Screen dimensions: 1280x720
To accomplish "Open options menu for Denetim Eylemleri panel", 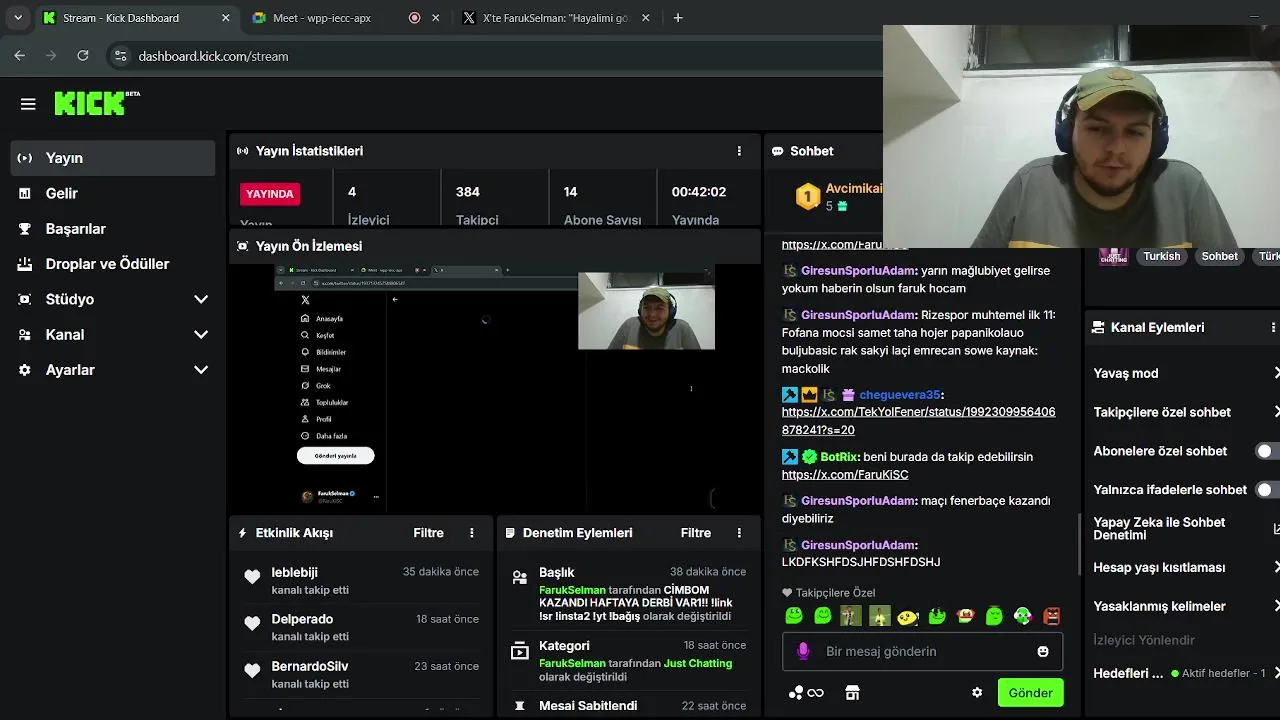I will coord(739,533).
